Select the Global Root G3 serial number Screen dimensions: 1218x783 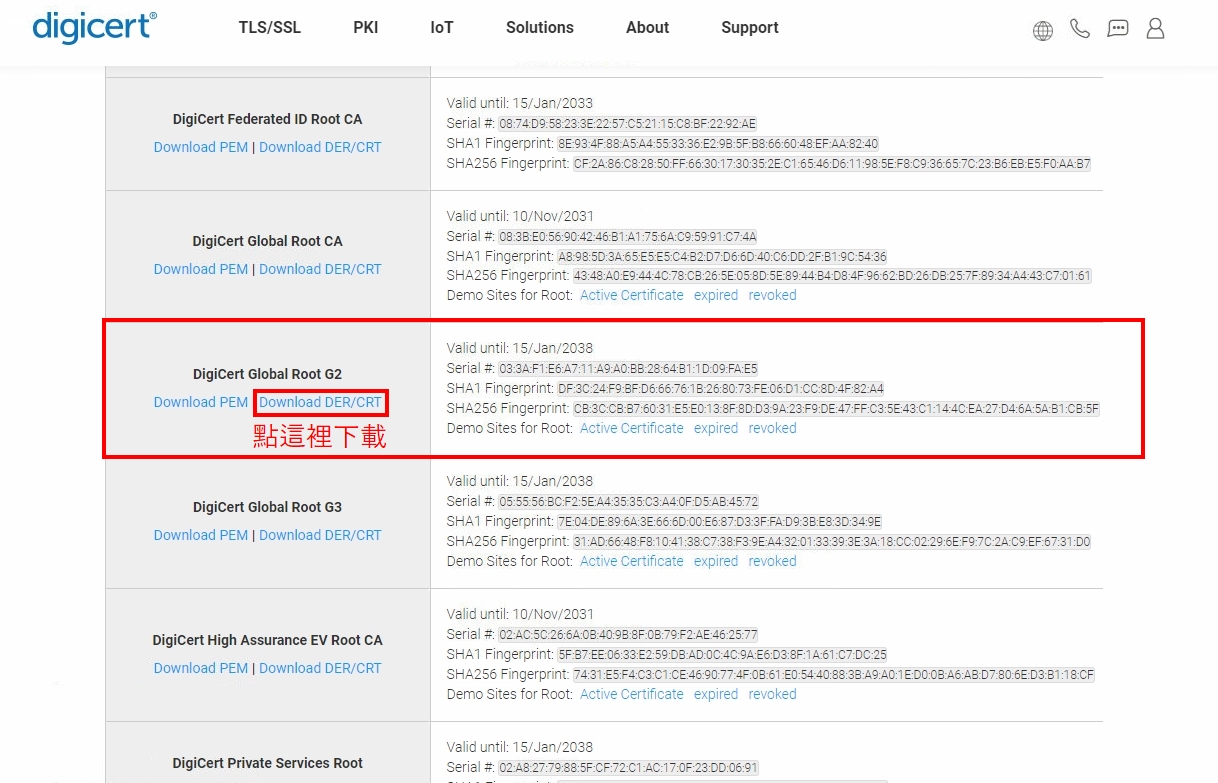[x=629, y=502]
